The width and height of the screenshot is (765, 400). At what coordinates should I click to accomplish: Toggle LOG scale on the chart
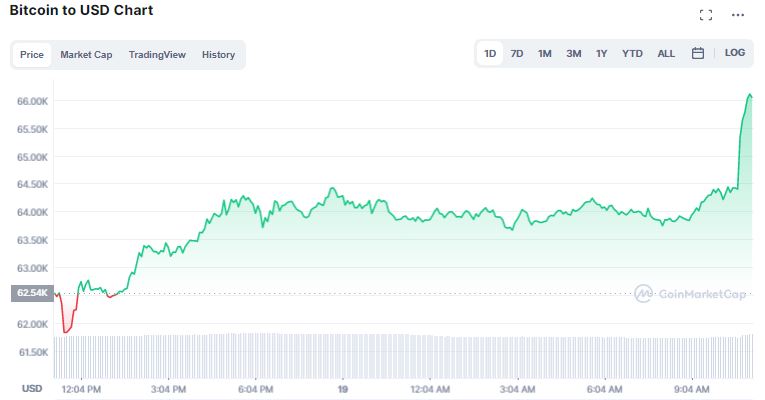735,53
